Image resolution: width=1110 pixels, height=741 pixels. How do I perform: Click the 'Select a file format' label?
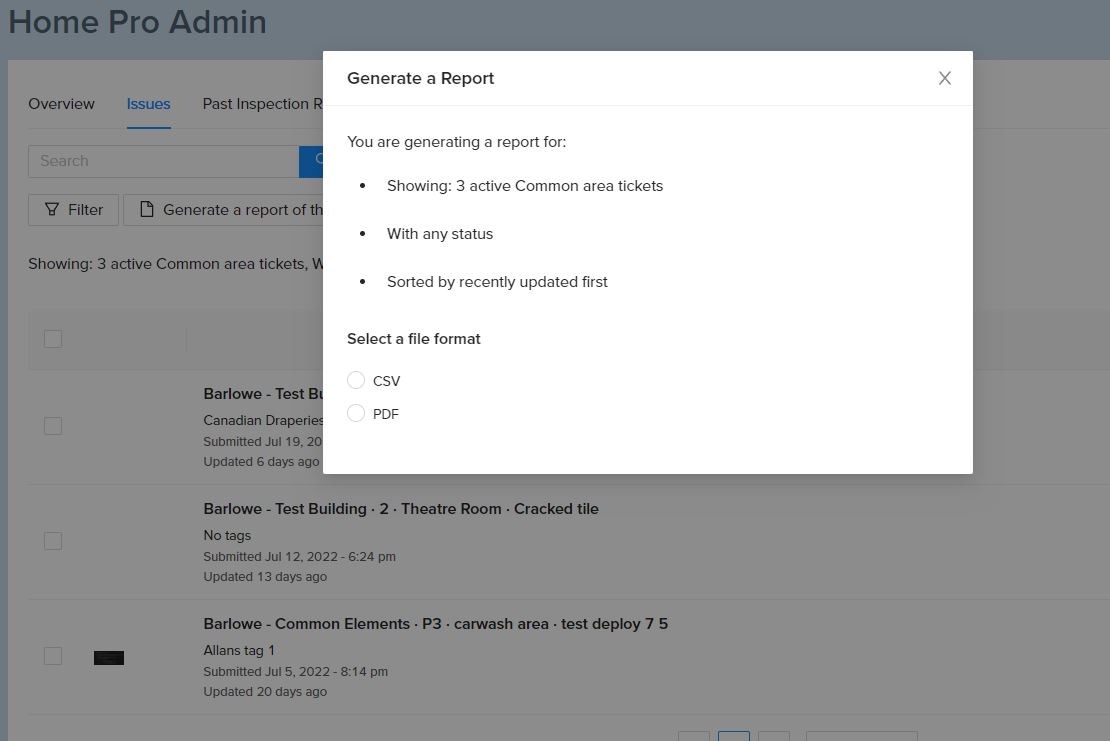click(x=413, y=339)
